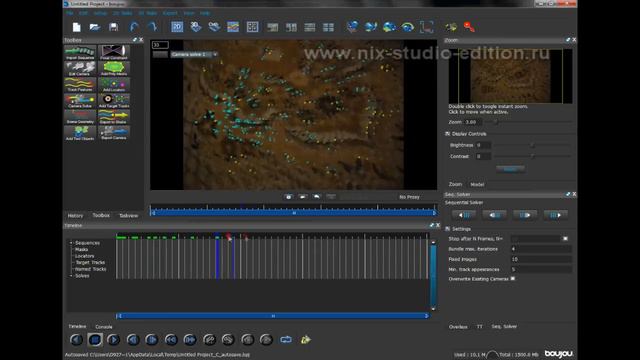640x360 pixels.
Task: Click the Reset button under Contrast
Action: tap(510, 169)
